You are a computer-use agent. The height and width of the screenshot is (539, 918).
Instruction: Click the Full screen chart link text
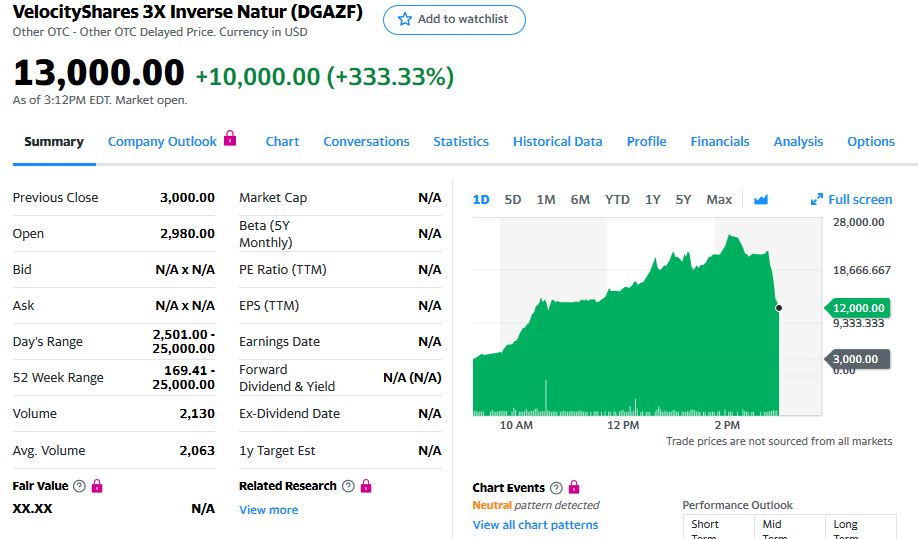coord(860,200)
